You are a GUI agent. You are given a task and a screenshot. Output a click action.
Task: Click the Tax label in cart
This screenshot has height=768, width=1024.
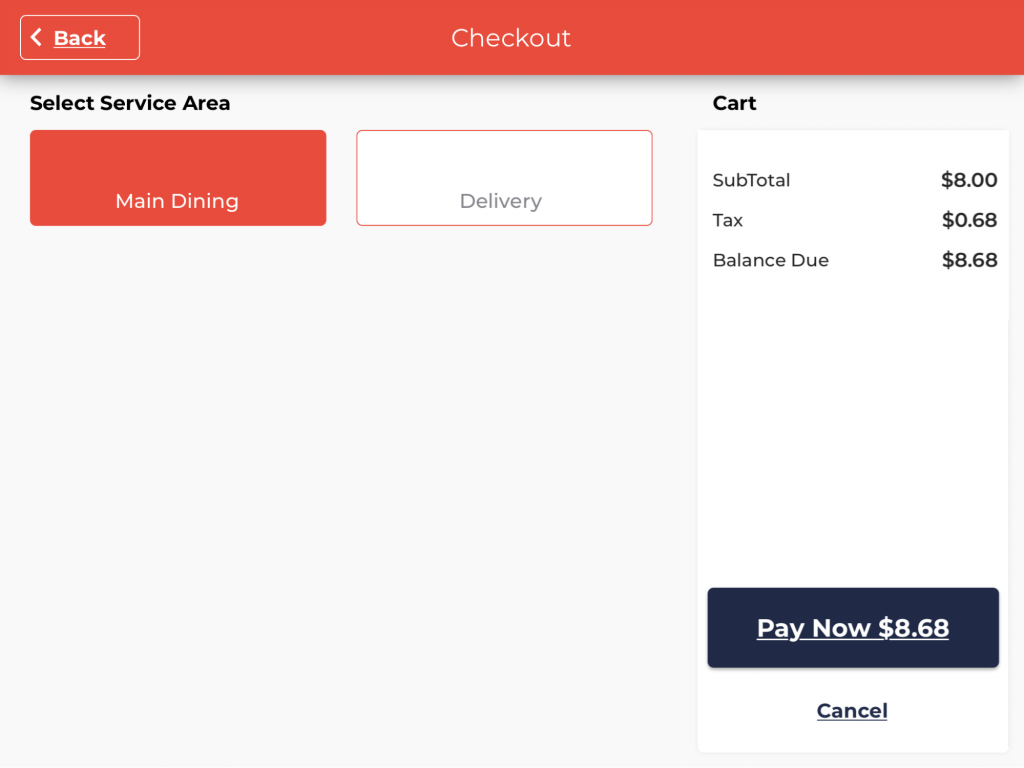point(728,220)
